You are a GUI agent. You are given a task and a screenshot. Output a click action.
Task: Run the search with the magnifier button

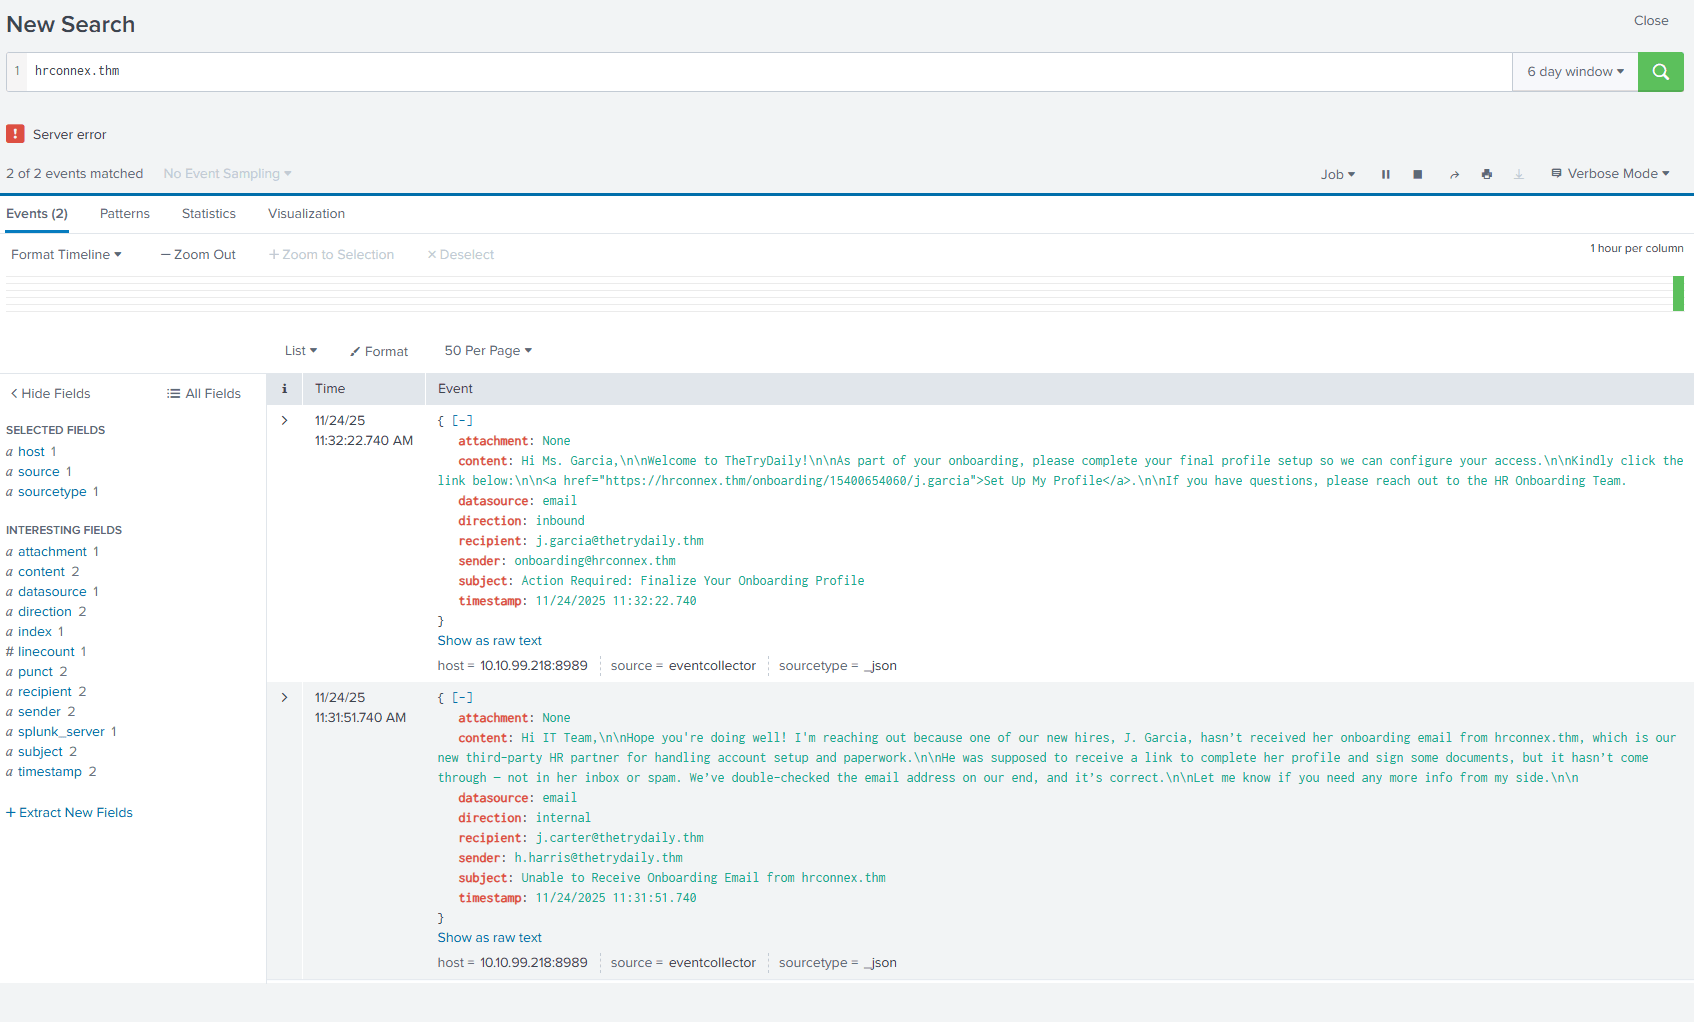pyautogui.click(x=1660, y=72)
